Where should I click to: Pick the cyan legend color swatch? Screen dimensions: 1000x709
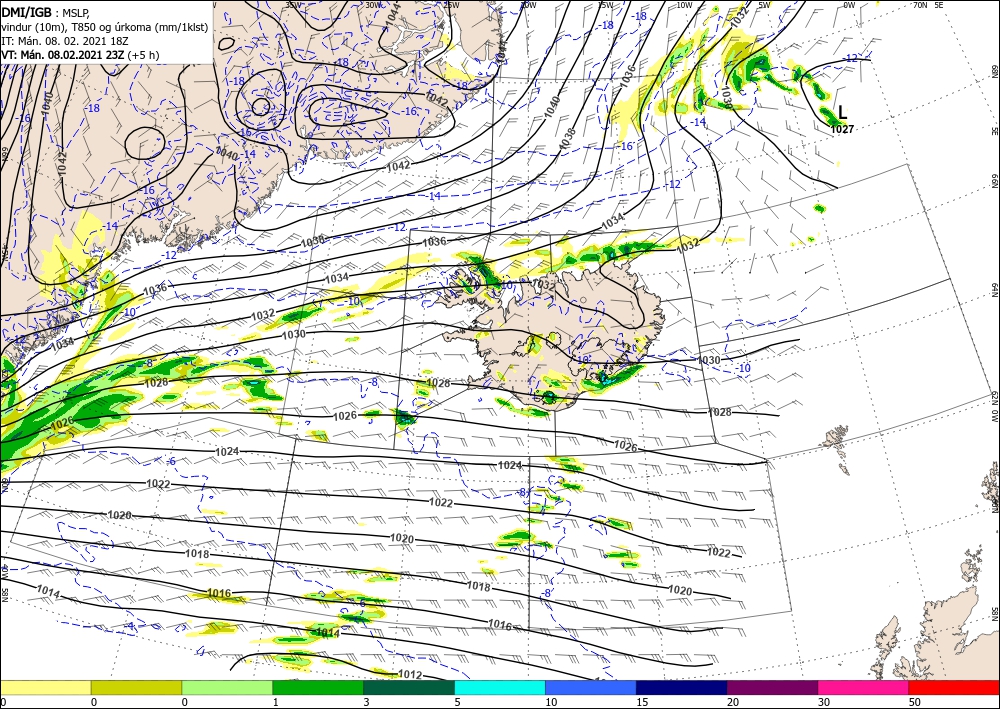pyautogui.click(x=500, y=687)
